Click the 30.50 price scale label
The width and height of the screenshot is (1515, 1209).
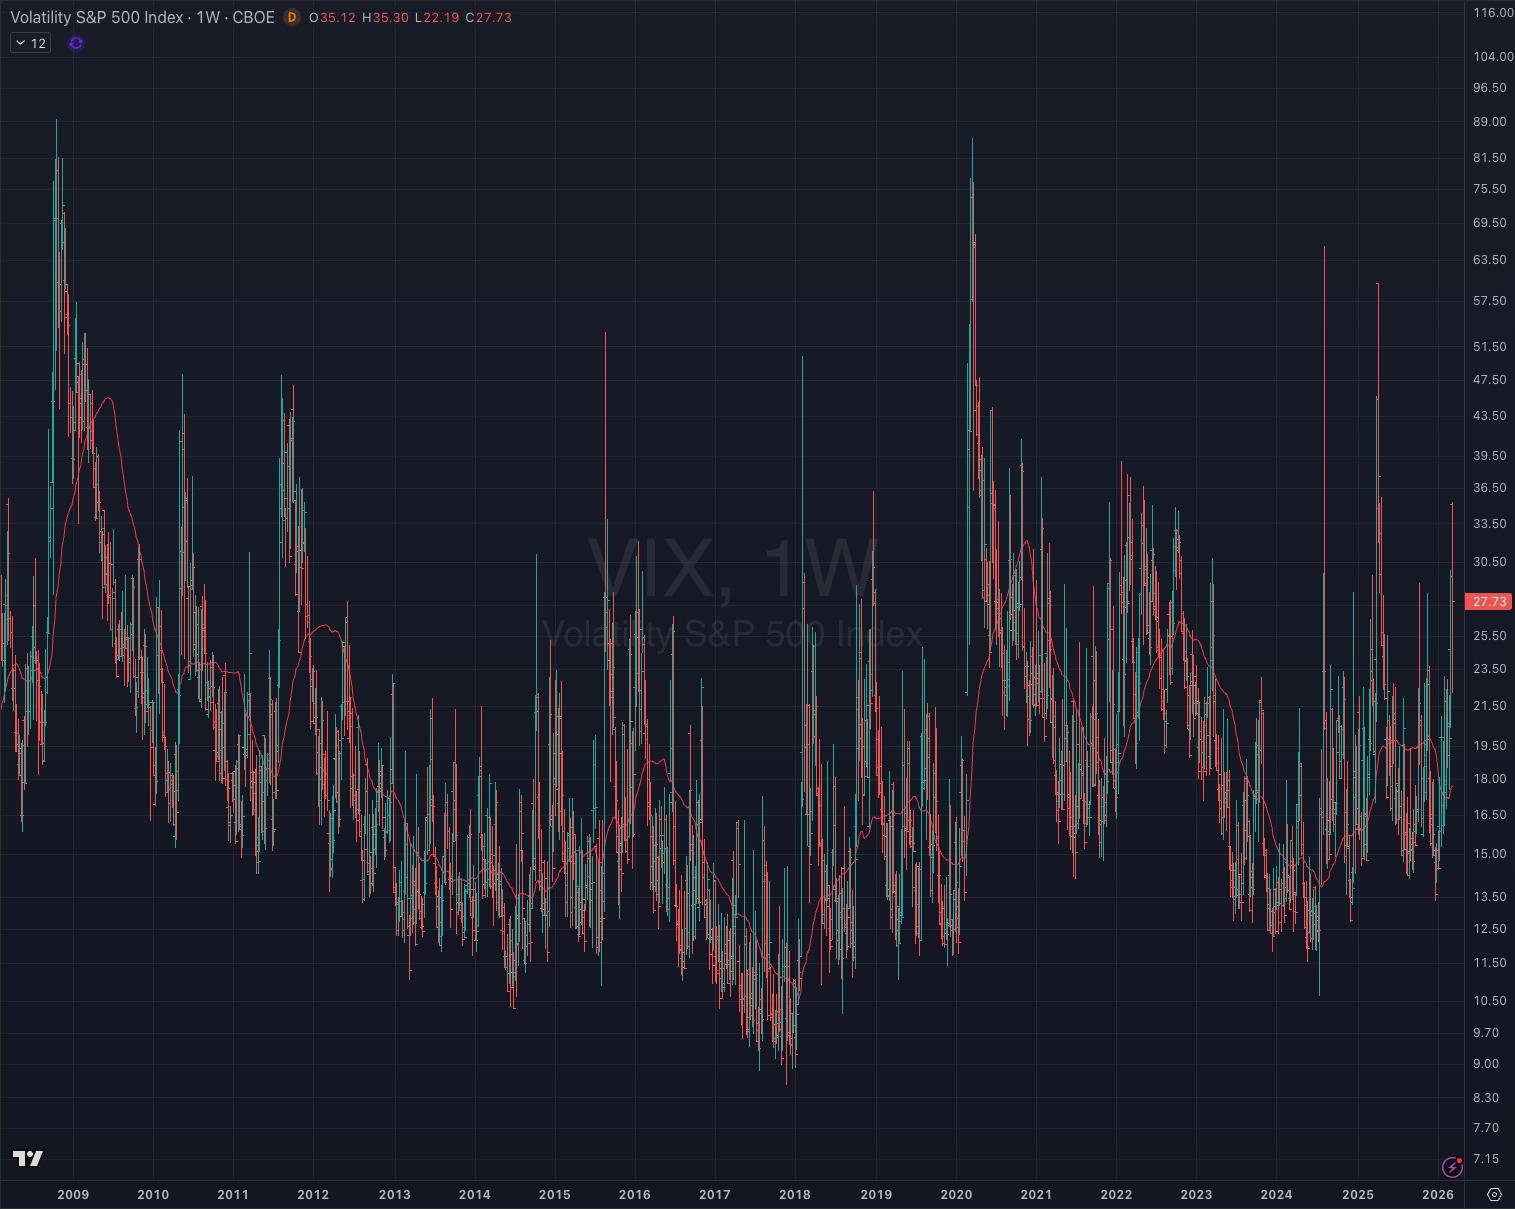[x=1489, y=561]
